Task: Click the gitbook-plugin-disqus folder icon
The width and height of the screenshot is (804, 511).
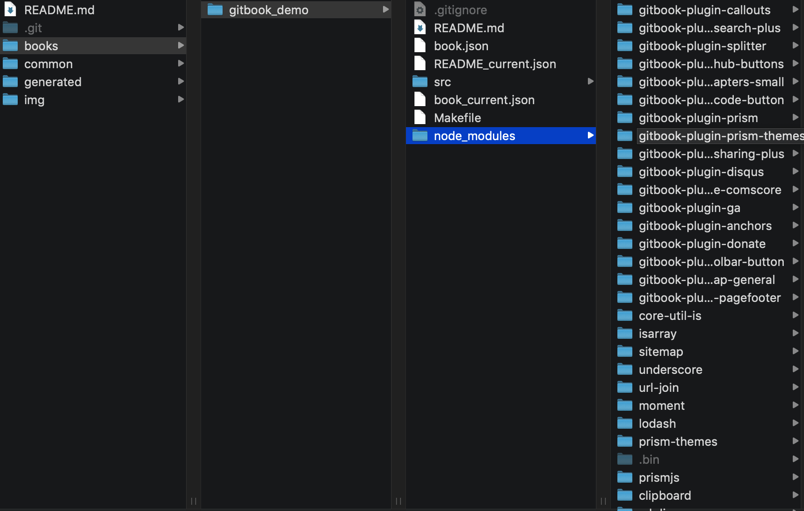Action: coord(625,172)
